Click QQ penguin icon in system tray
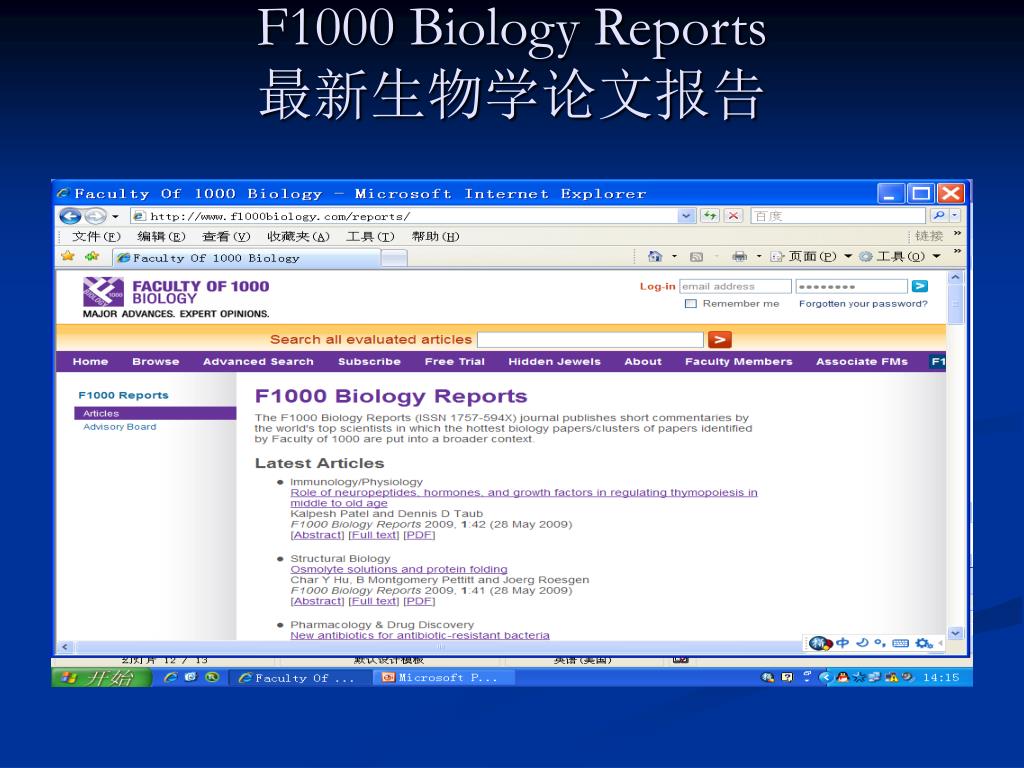Image resolution: width=1024 pixels, height=768 pixels. tap(842, 677)
